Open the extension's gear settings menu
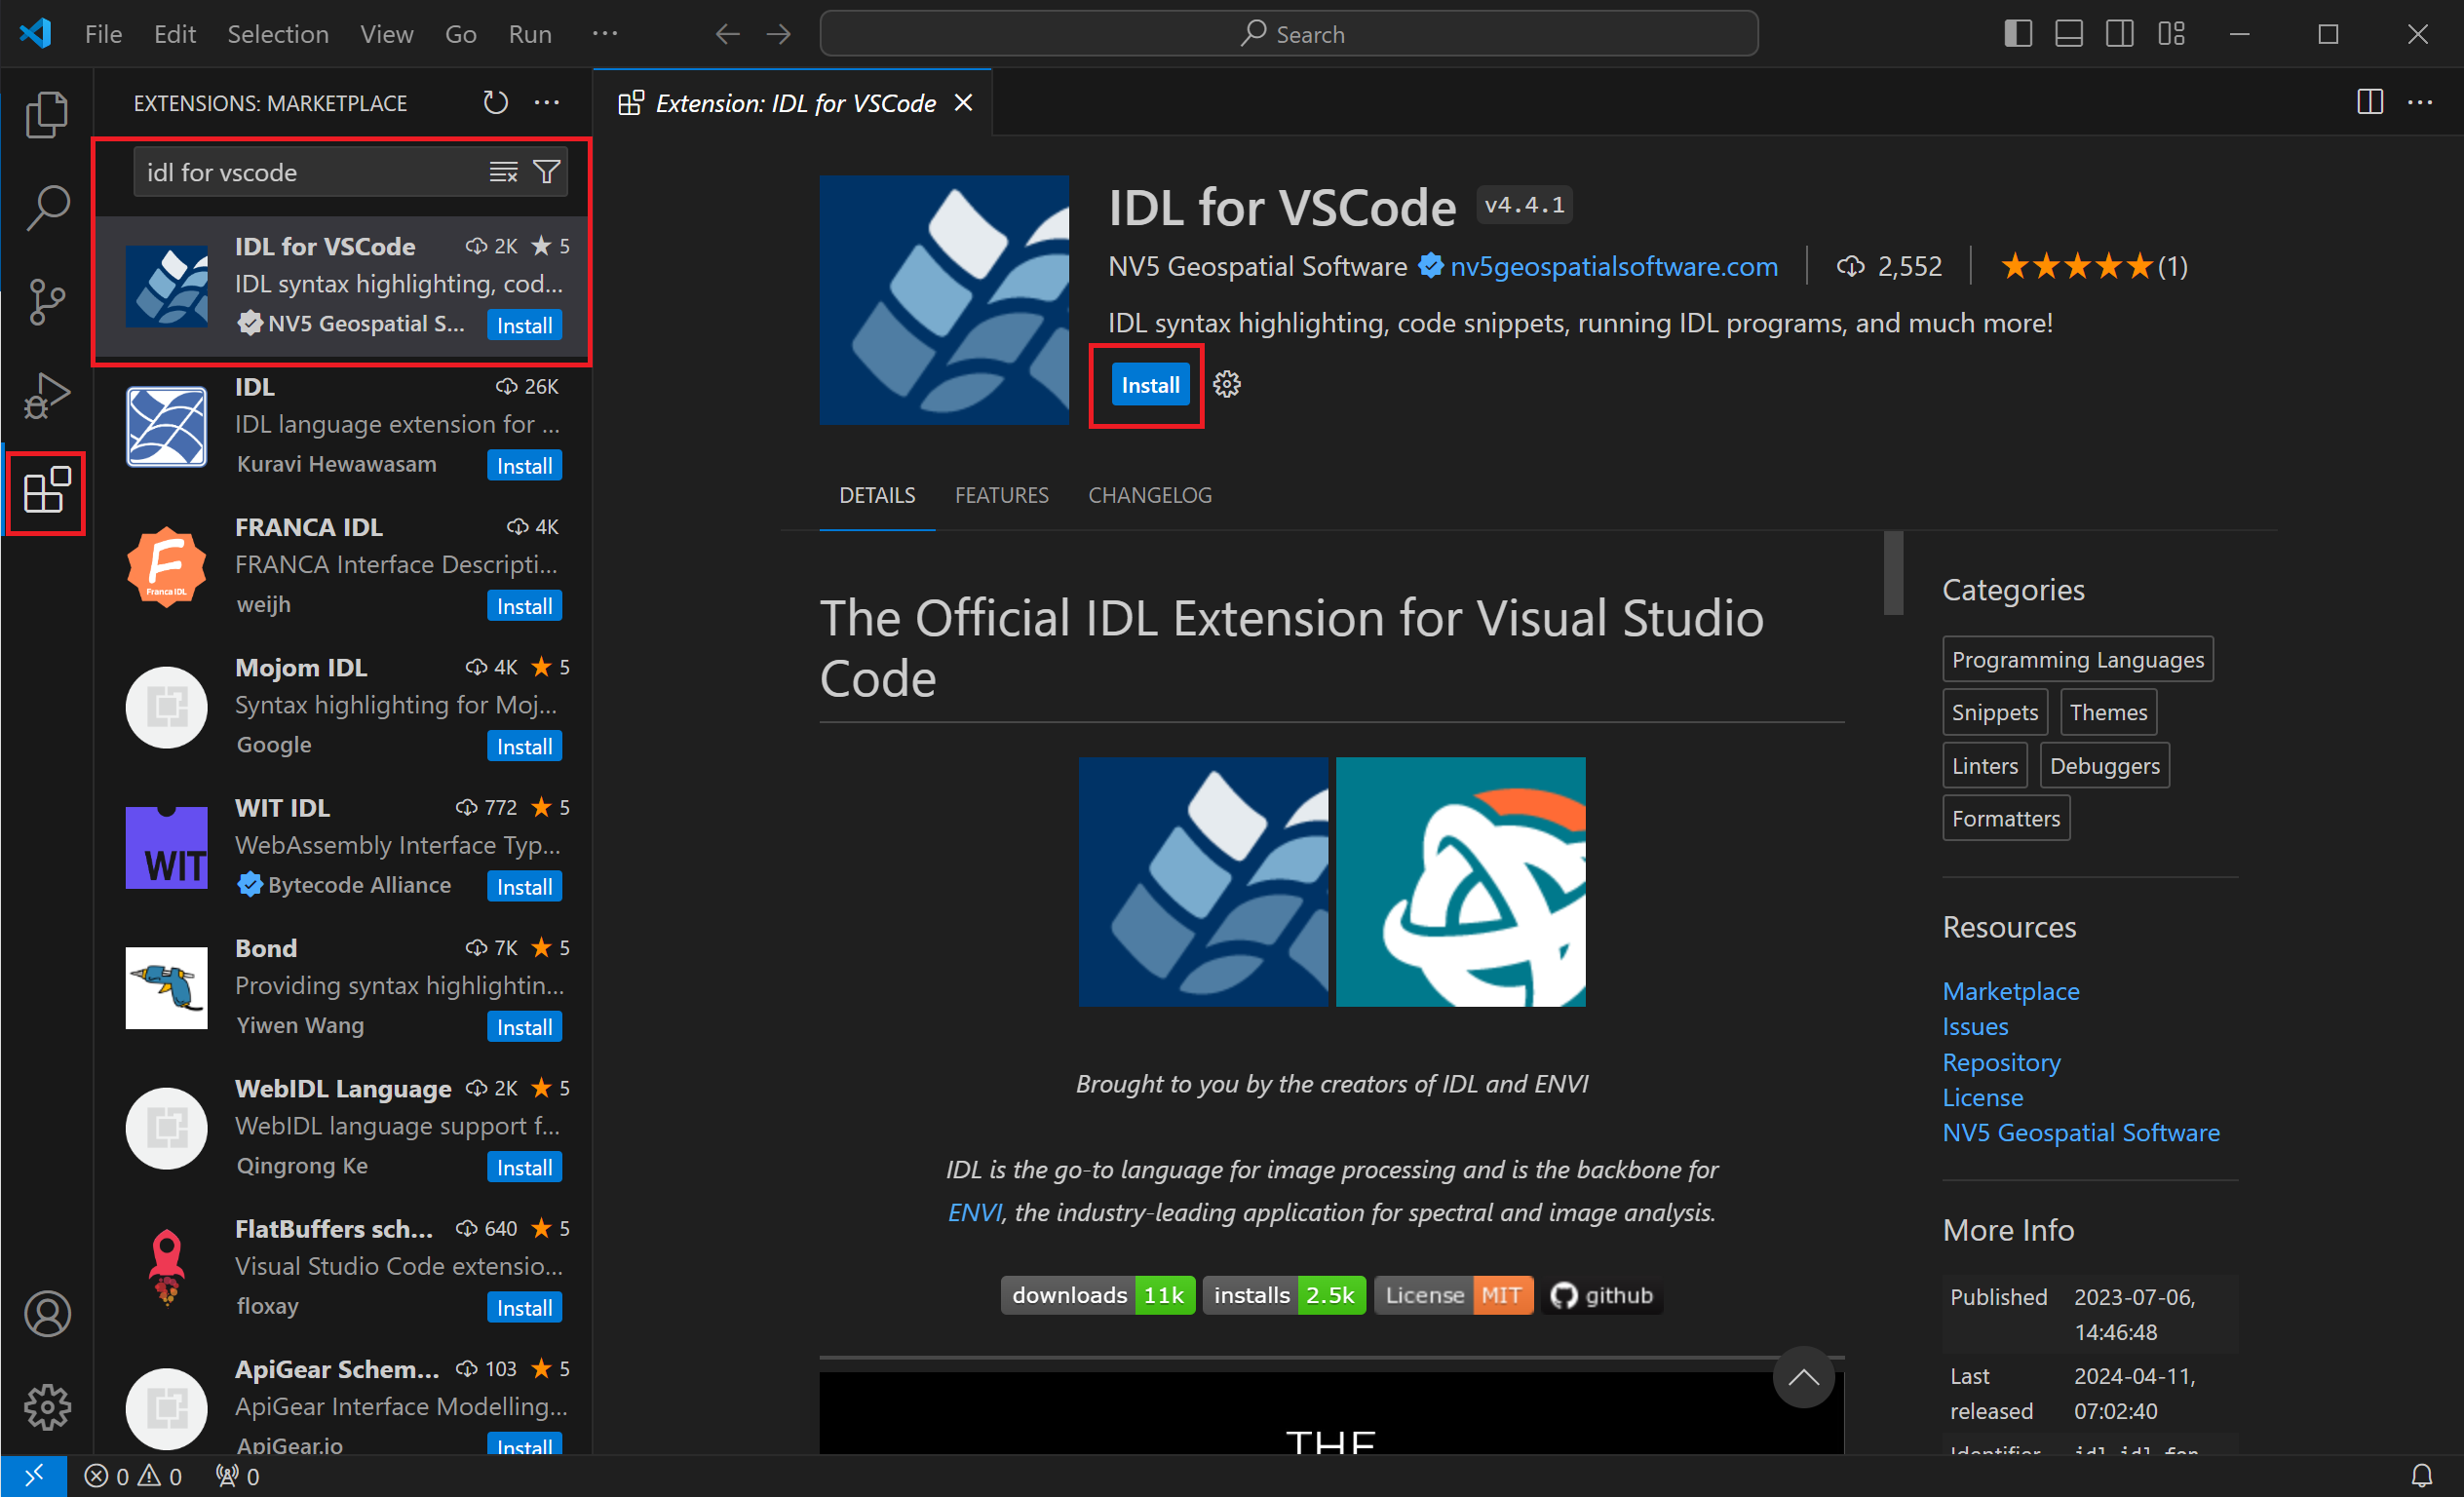Image resolution: width=2464 pixels, height=1497 pixels. pyautogui.click(x=1227, y=384)
